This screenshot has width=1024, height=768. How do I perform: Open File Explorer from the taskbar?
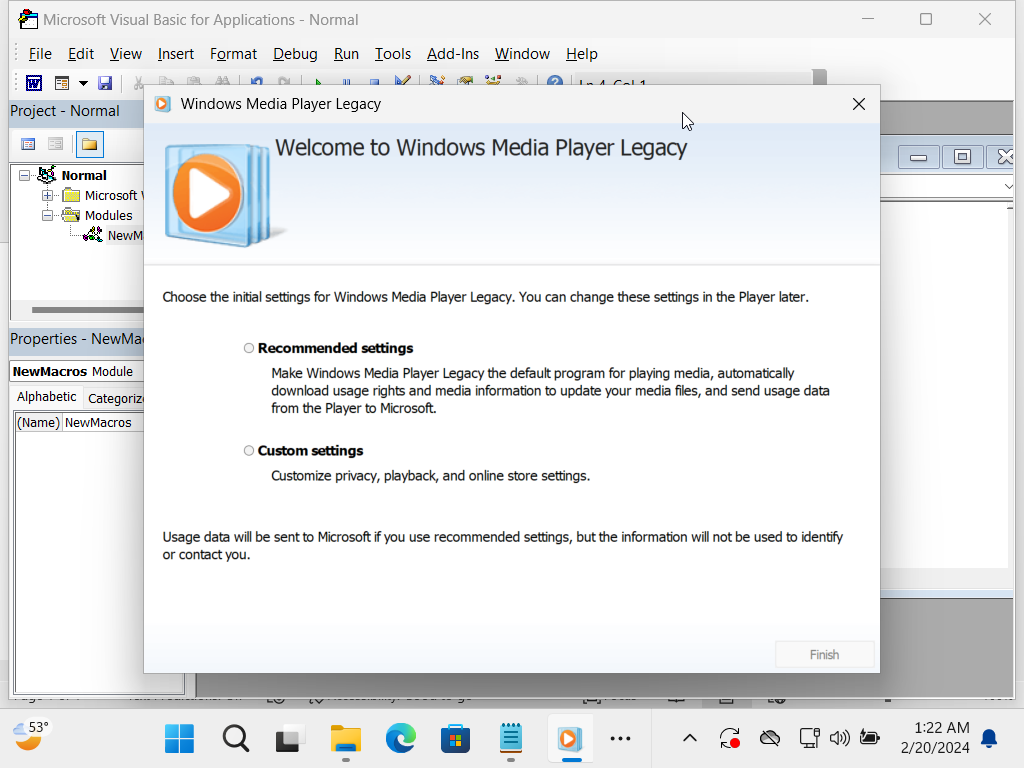pos(345,739)
